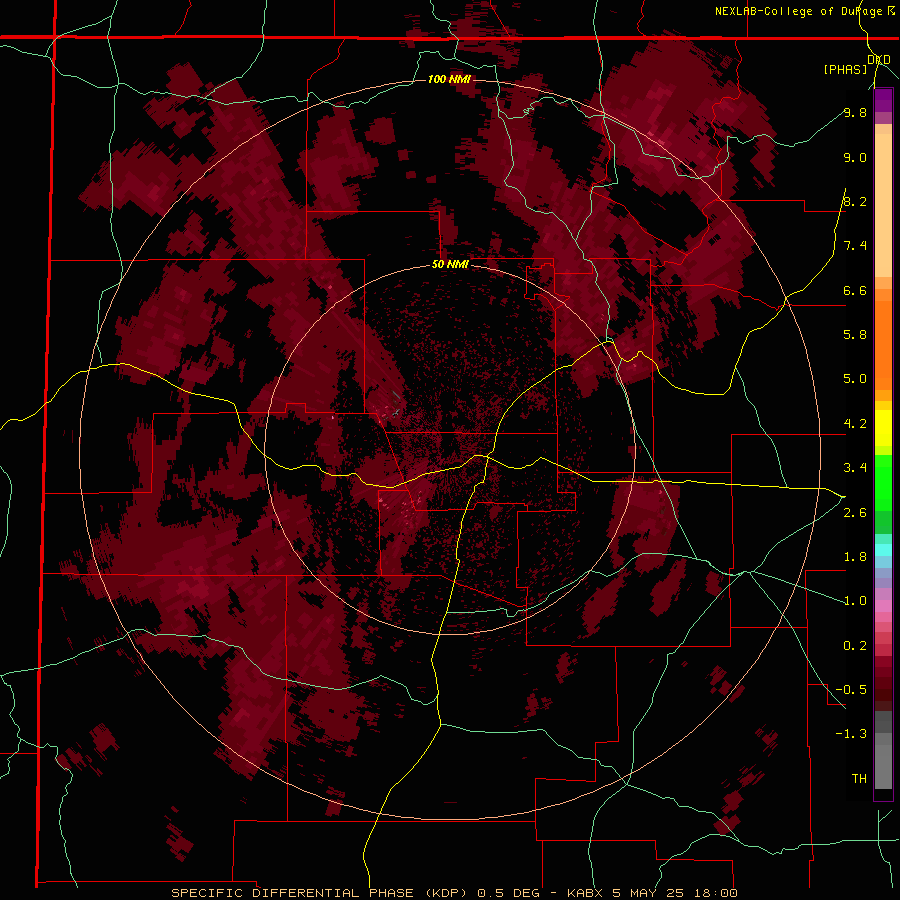Select the cyan segment of the color bar
This screenshot has height=900, width=900.
point(883,550)
